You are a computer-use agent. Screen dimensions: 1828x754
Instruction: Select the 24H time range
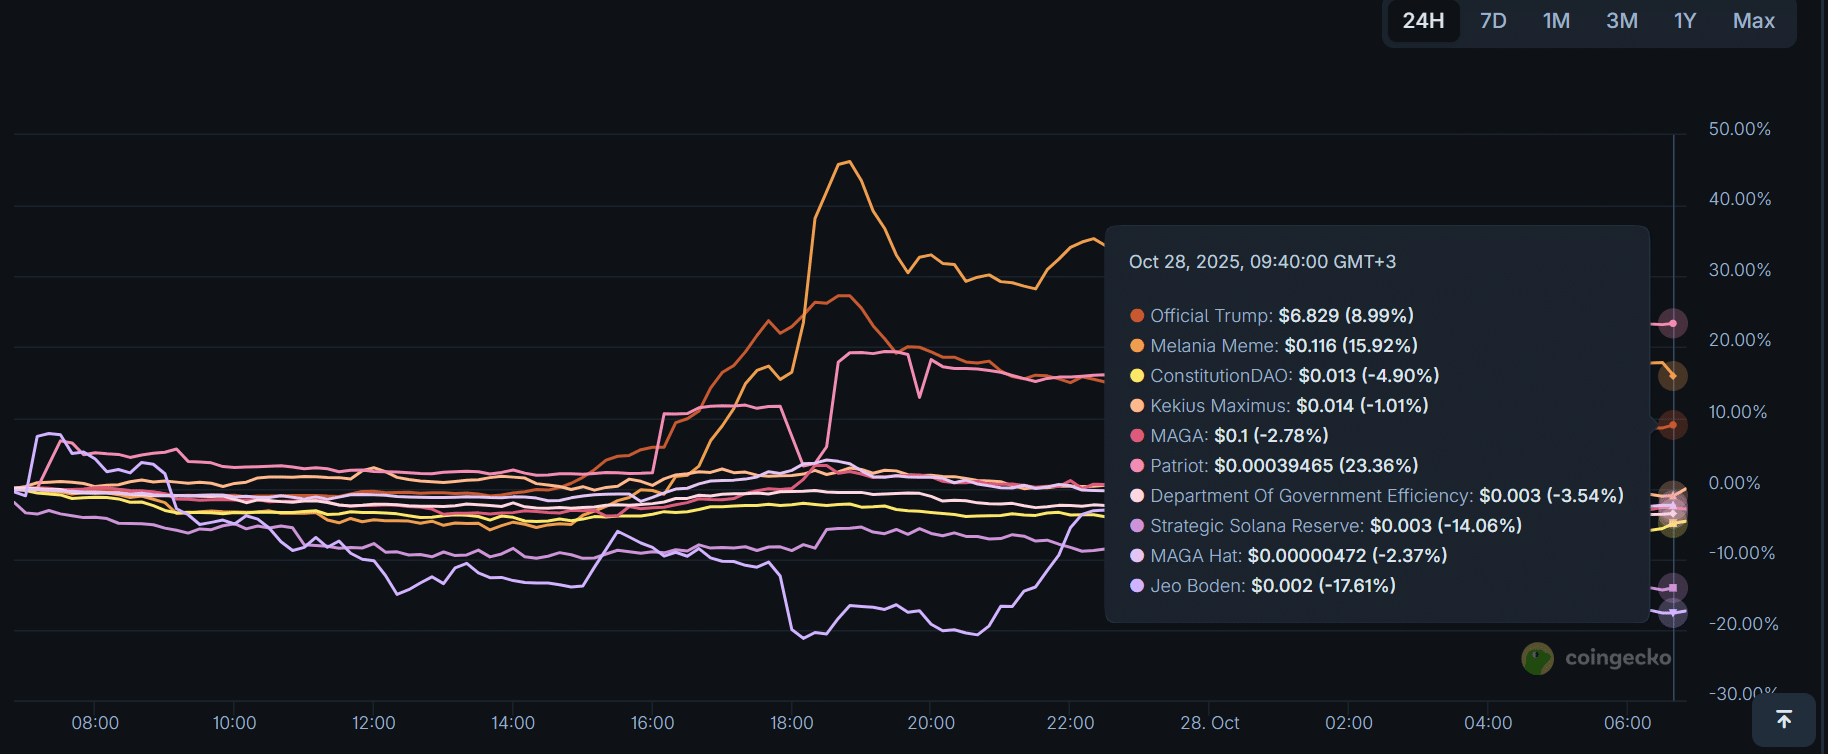coord(1422,21)
